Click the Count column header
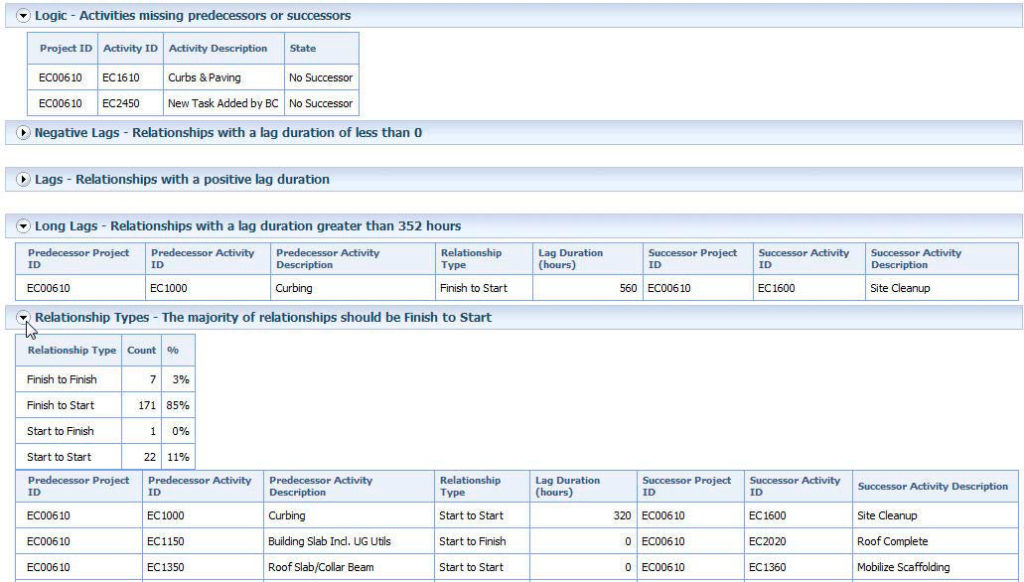The width and height of the screenshot is (1024, 582). tap(141, 351)
